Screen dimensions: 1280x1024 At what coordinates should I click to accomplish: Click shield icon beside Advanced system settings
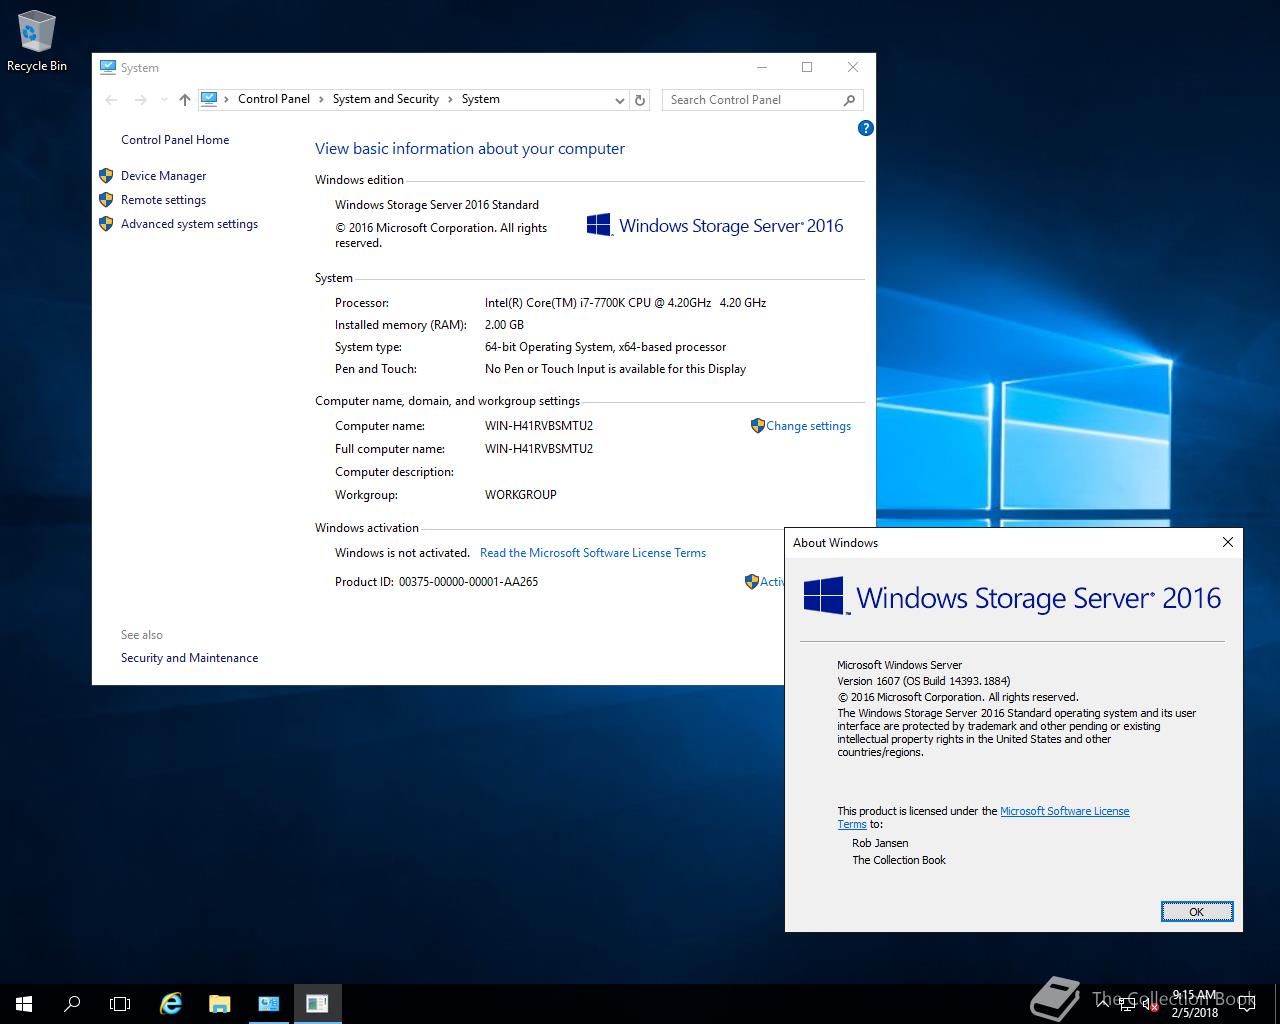[106, 224]
